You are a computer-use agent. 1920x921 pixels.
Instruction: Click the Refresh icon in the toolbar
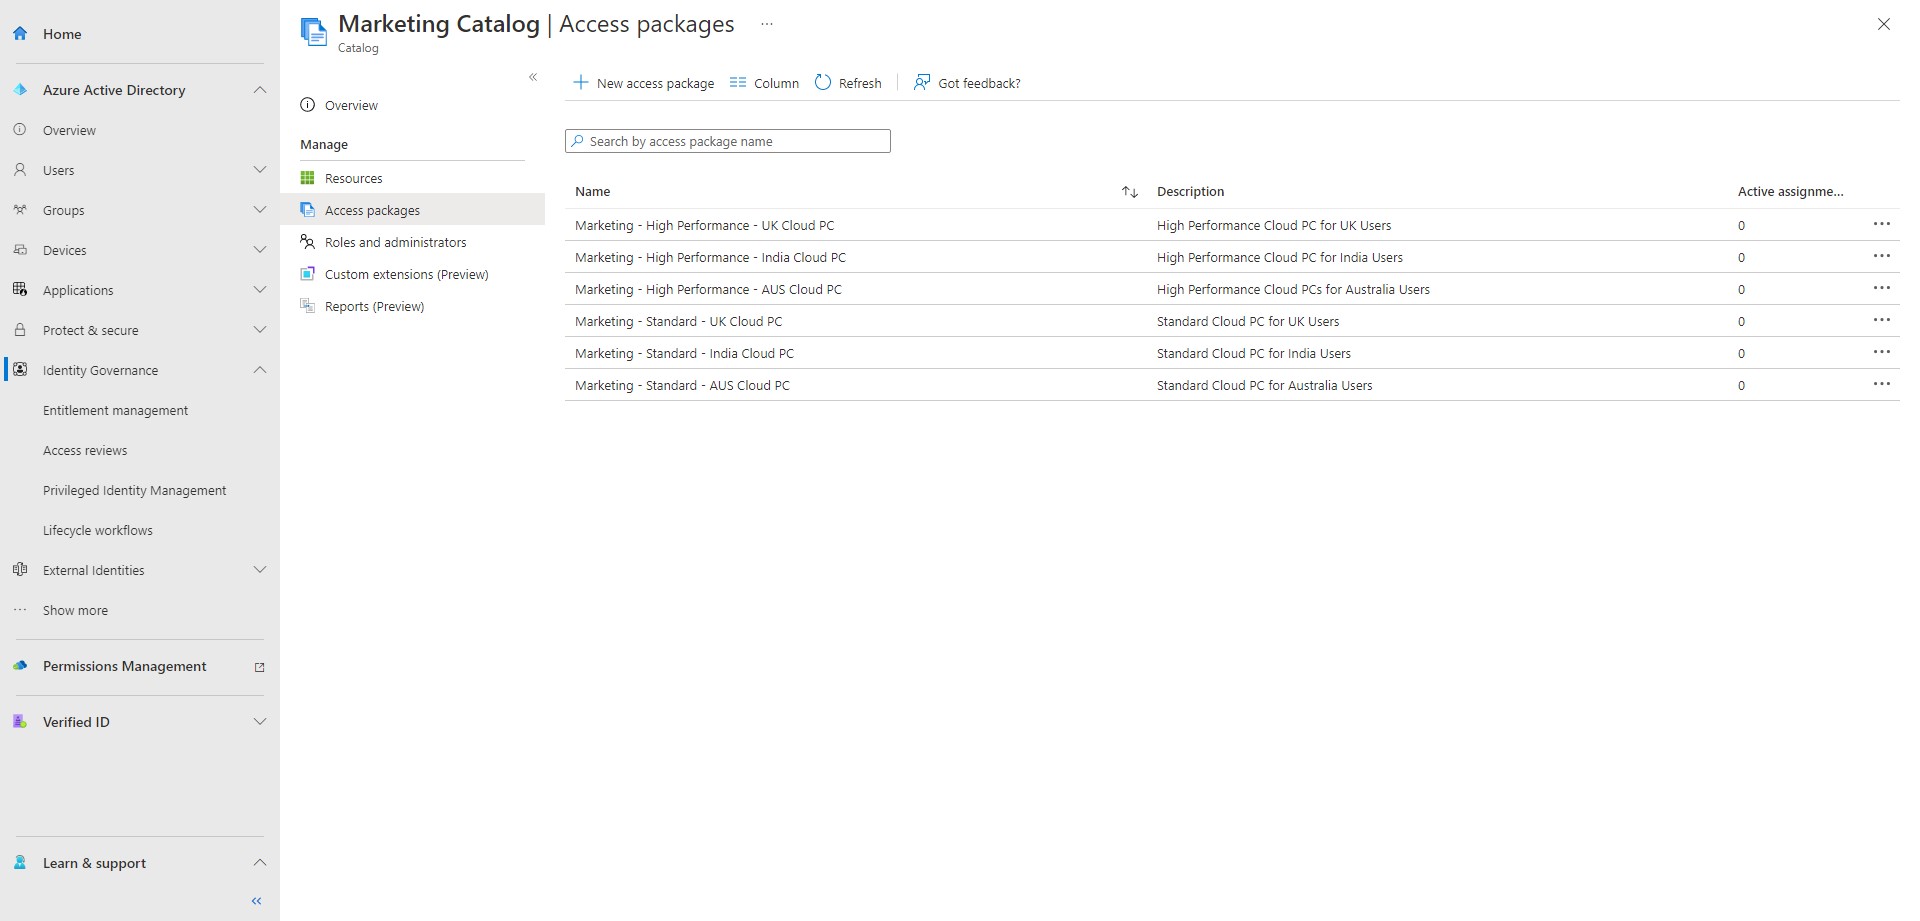[823, 82]
